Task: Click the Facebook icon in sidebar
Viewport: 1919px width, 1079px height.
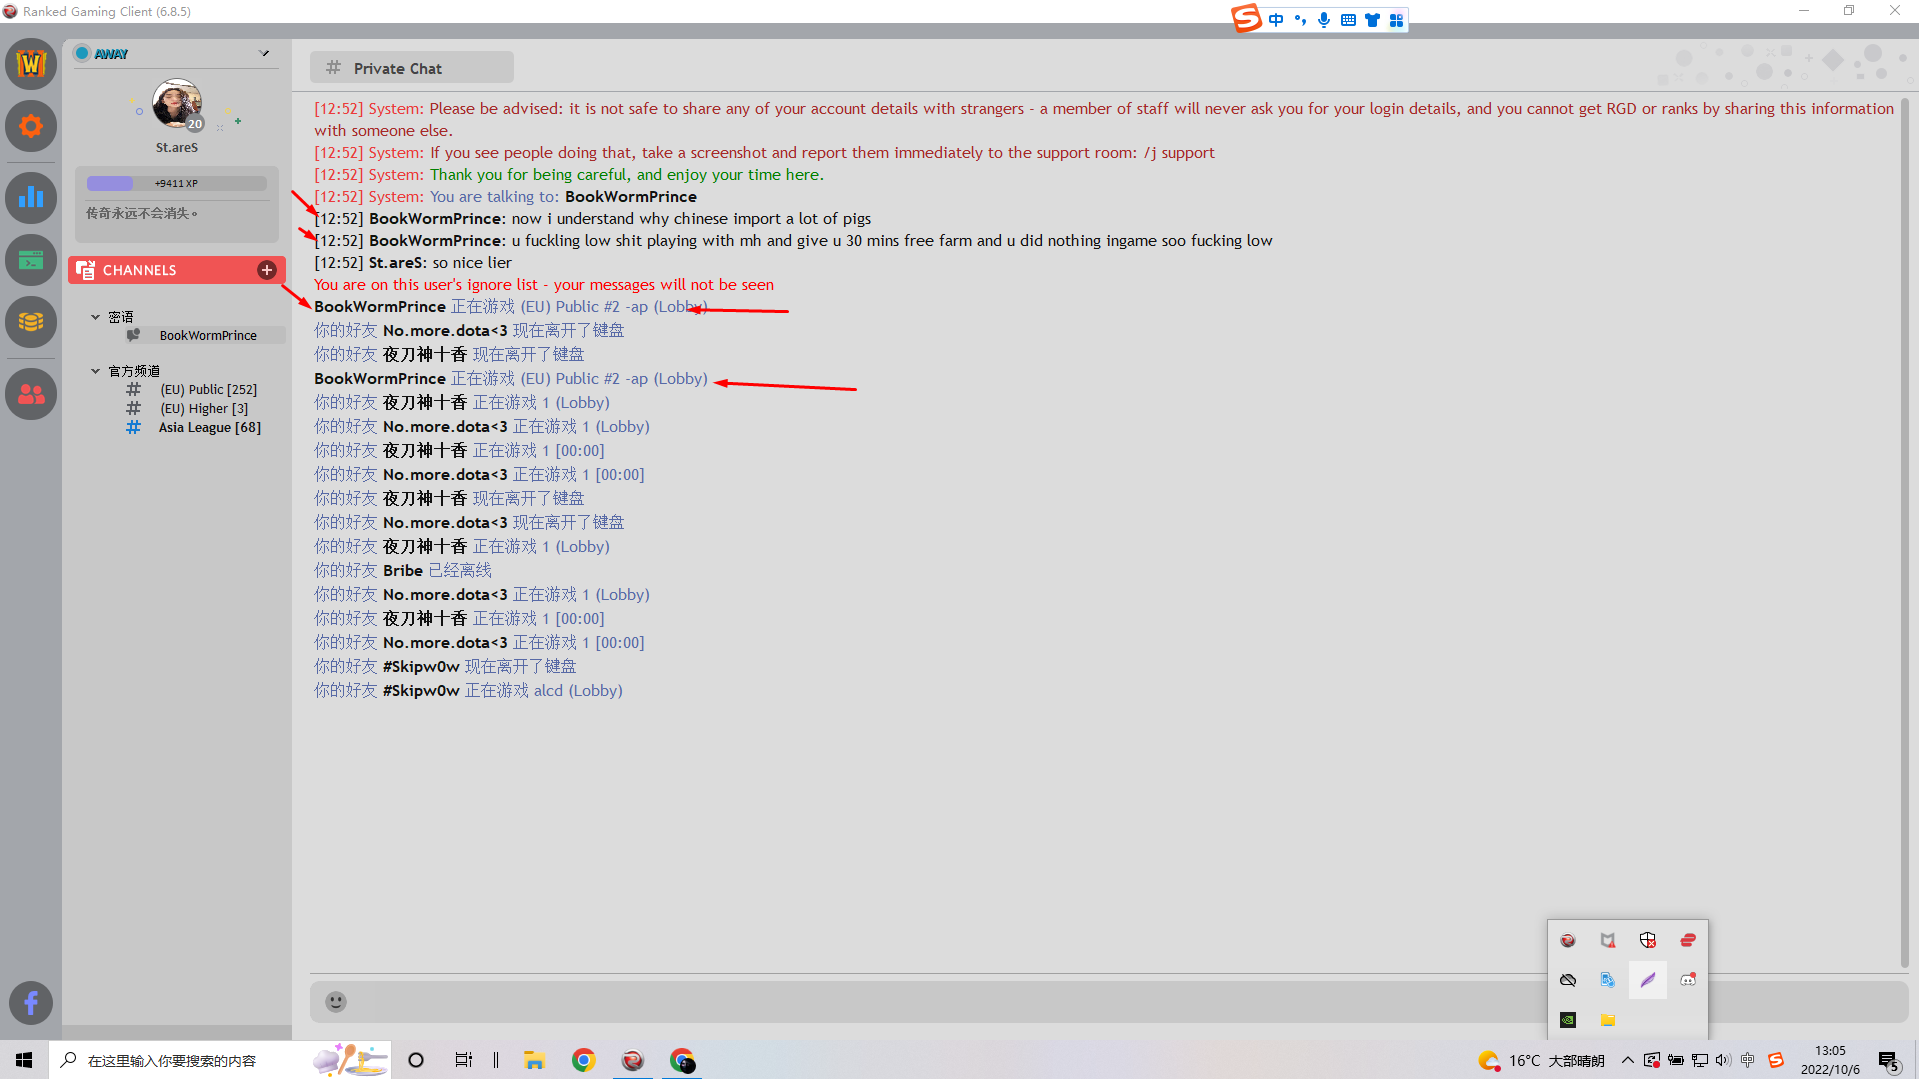Action: [x=31, y=1002]
